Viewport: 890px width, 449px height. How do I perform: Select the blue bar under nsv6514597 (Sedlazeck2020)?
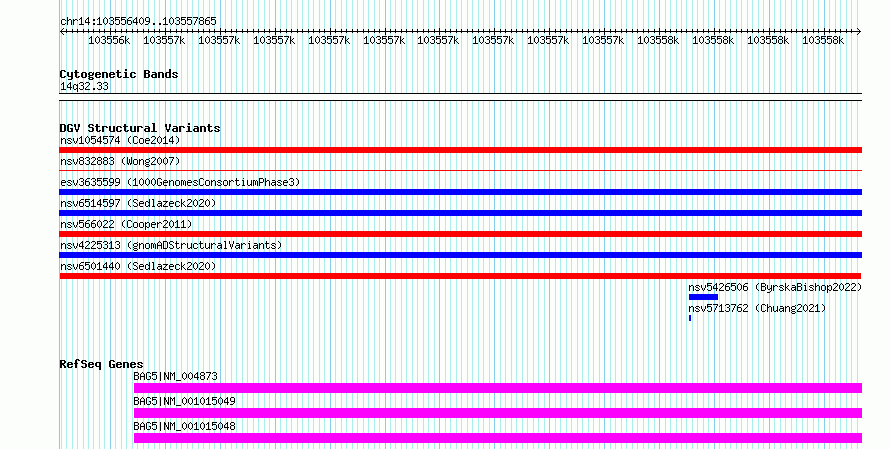click(460, 213)
